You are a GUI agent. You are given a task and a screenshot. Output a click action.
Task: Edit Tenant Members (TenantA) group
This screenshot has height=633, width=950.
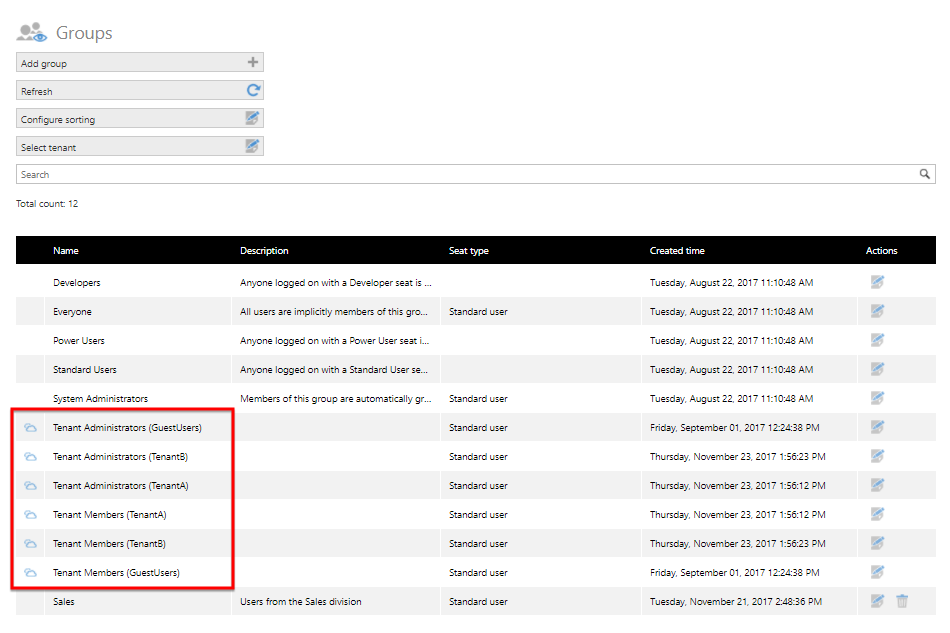pos(877,514)
